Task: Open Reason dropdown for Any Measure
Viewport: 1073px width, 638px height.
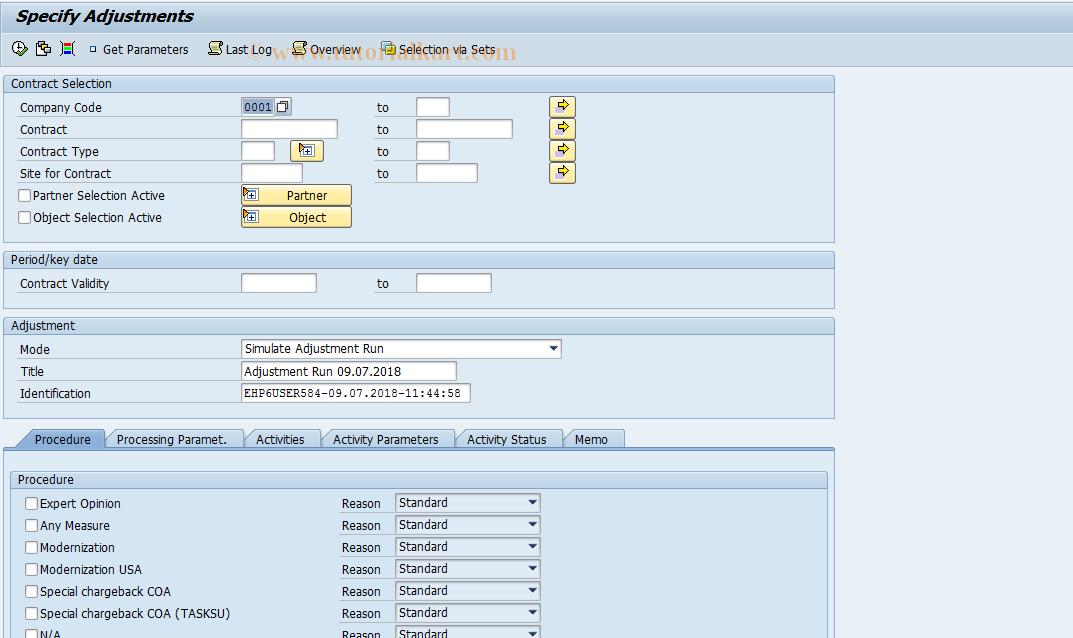Action: 532,524
